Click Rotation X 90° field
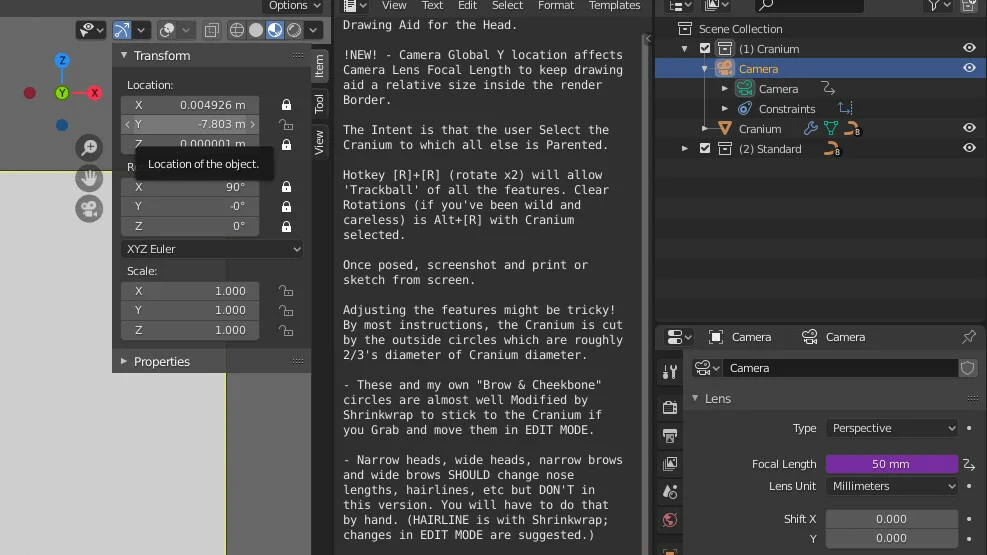987x555 pixels. (190, 187)
